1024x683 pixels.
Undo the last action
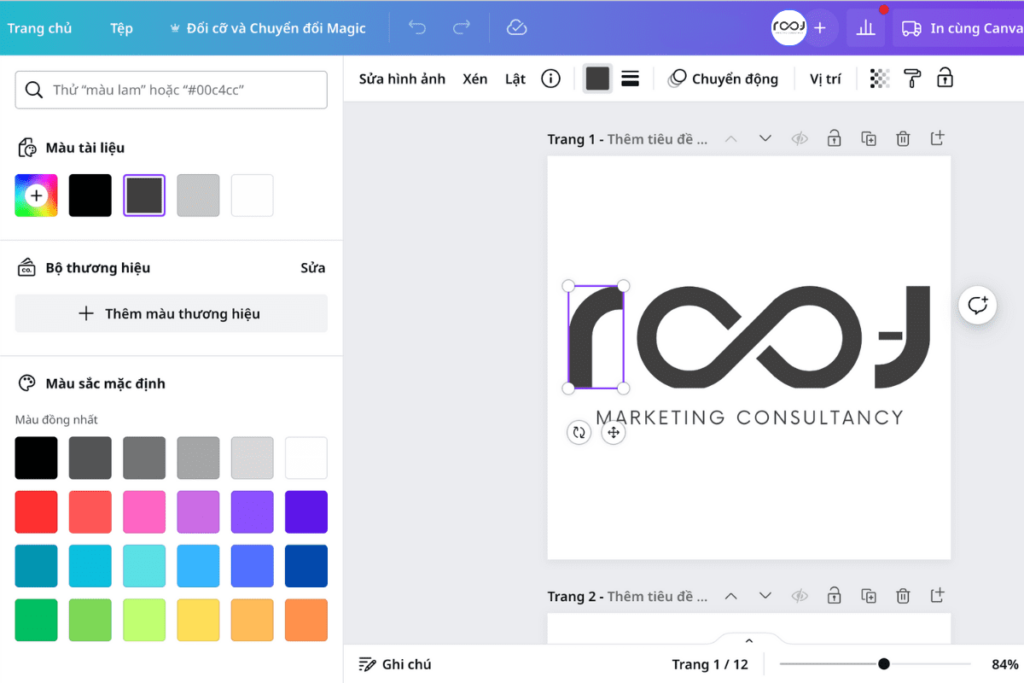click(x=417, y=27)
